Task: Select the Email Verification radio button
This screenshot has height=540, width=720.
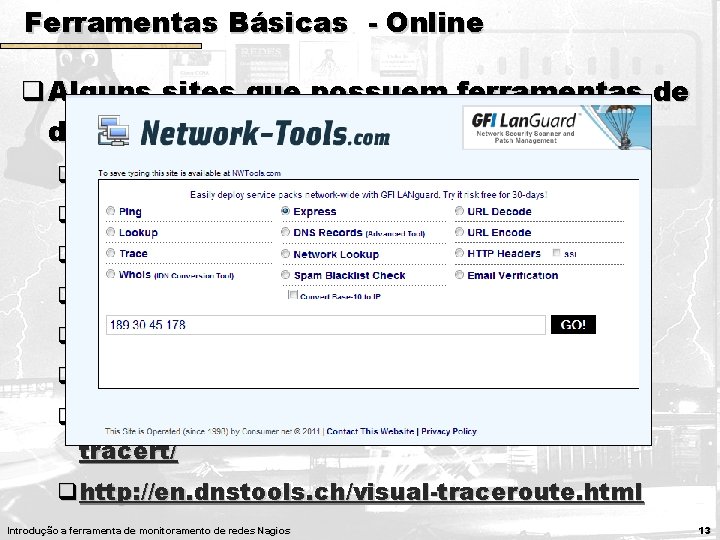Action: (460, 275)
